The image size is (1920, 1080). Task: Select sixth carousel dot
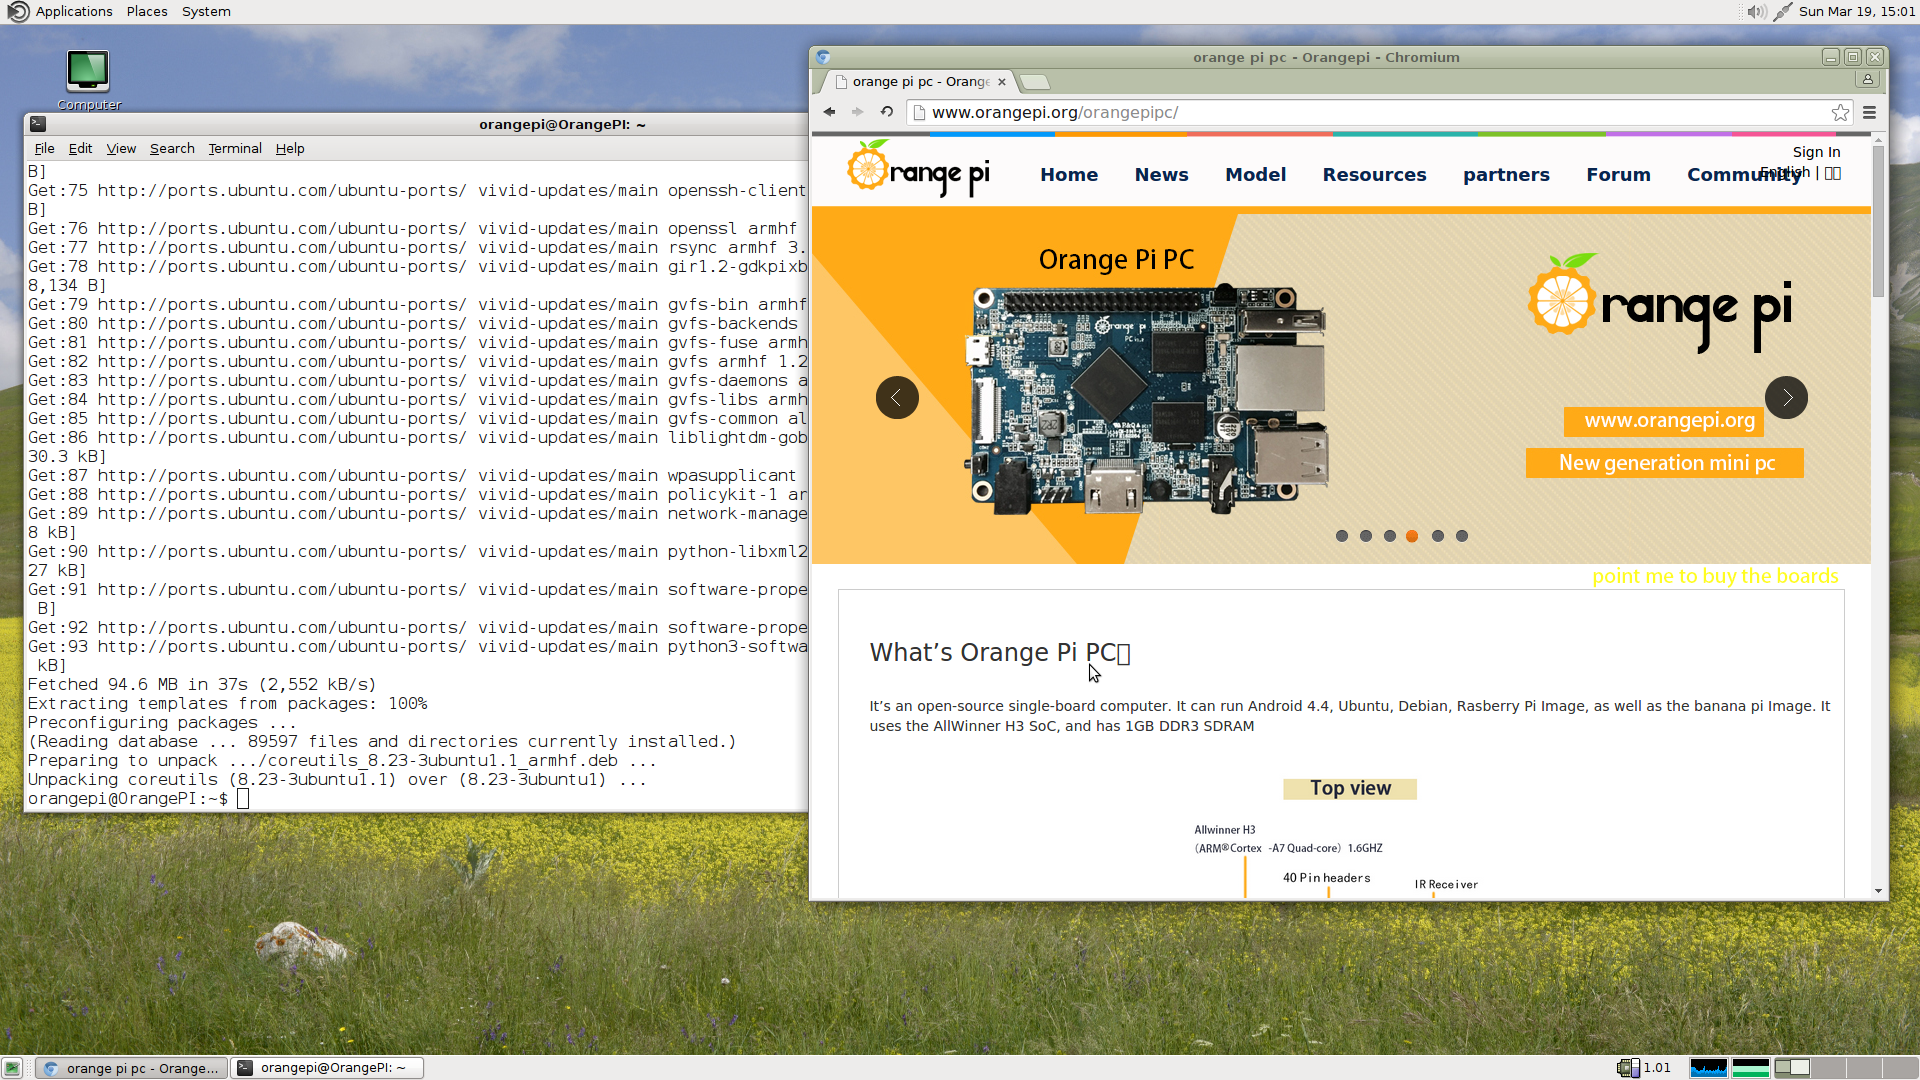[x=1462, y=536]
